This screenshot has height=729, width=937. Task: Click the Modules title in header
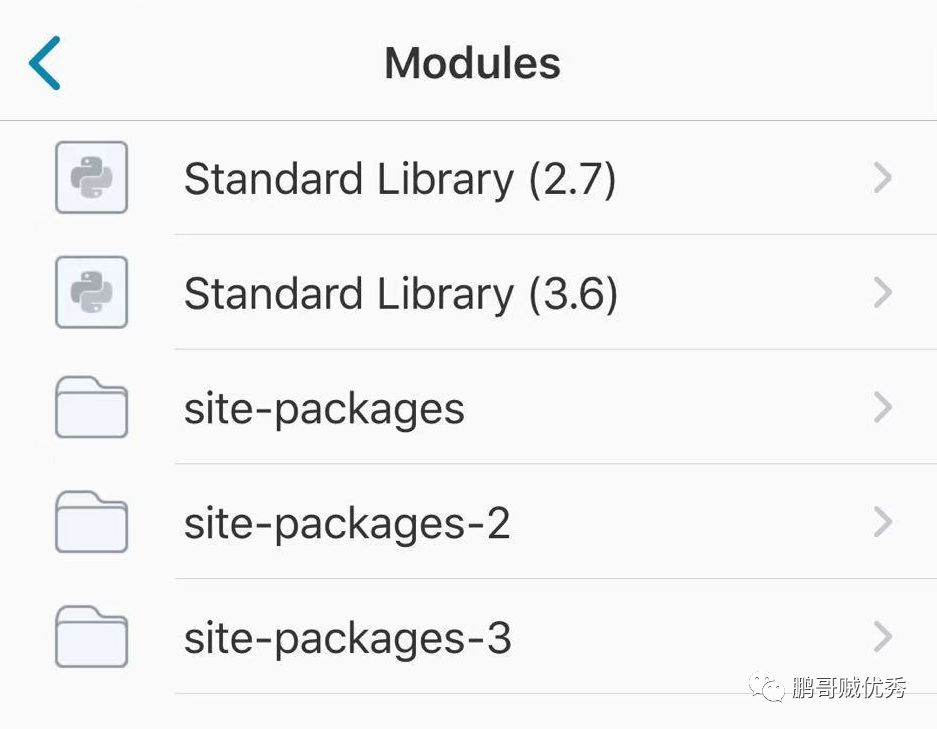[472, 63]
